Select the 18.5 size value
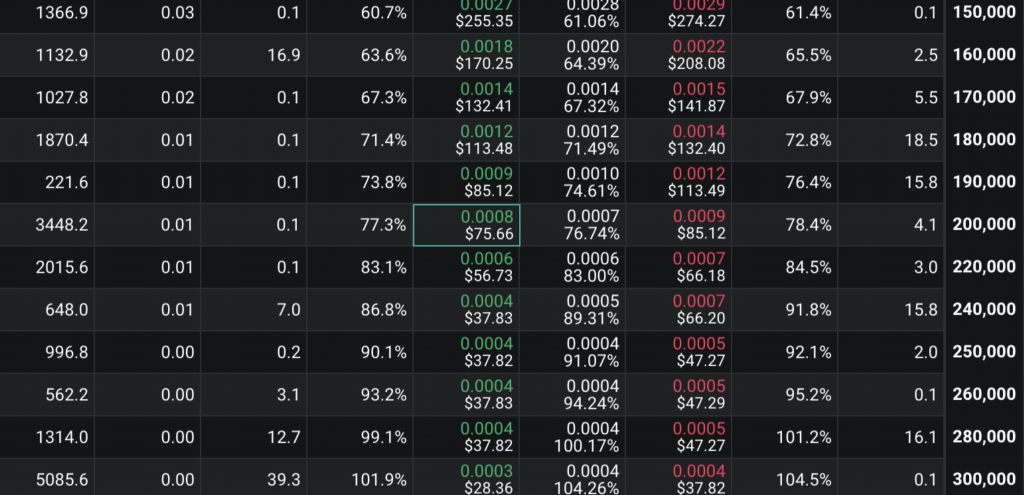This screenshot has height=495, width=1024. [x=920, y=140]
